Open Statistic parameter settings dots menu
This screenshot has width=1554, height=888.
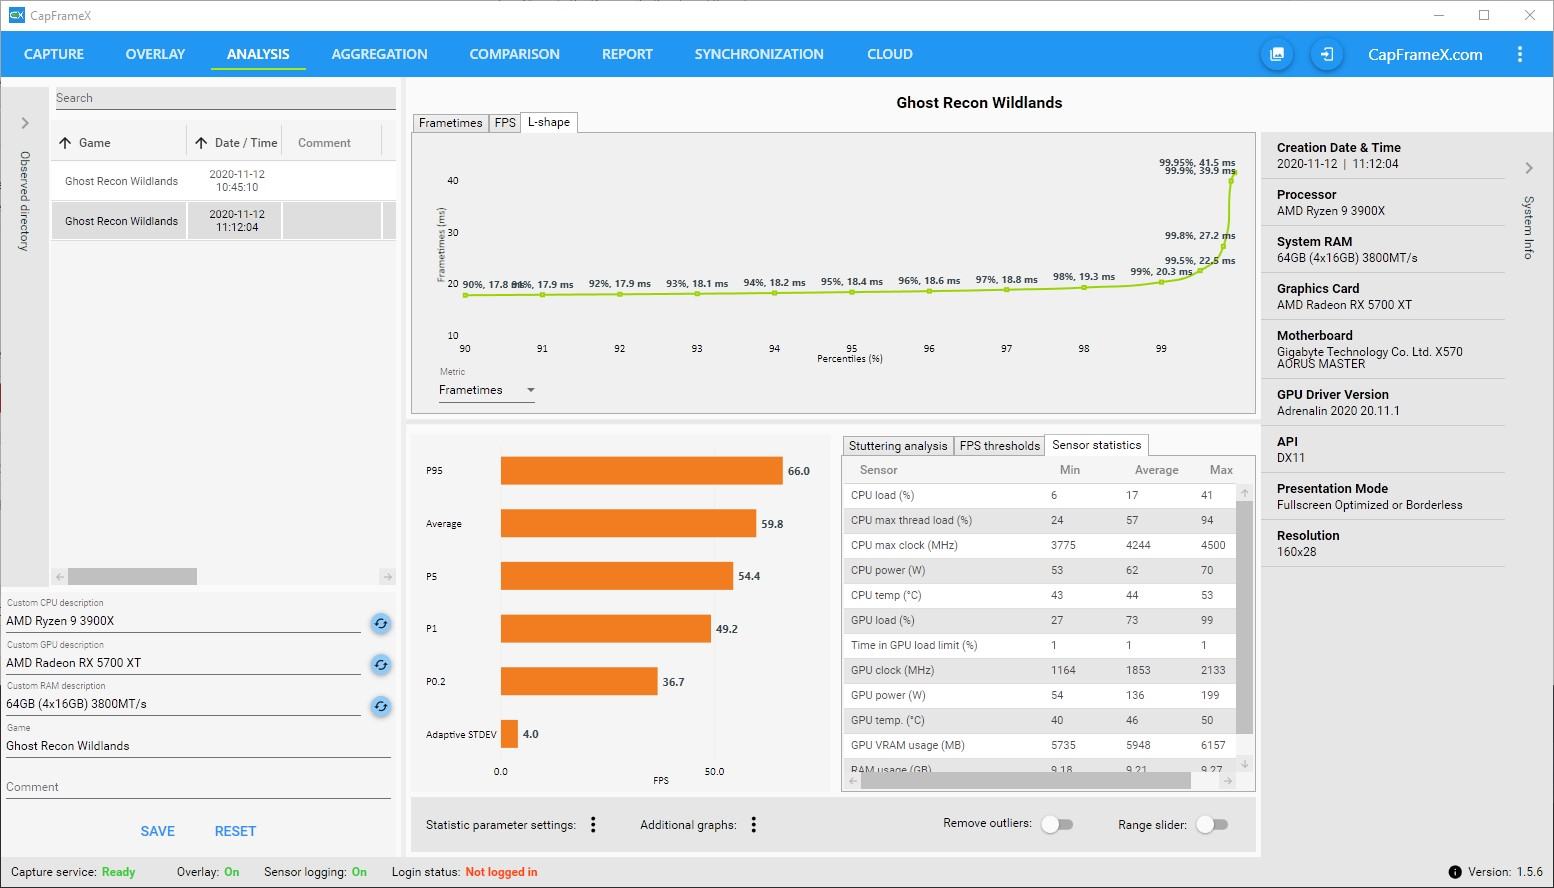pyautogui.click(x=593, y=825)
